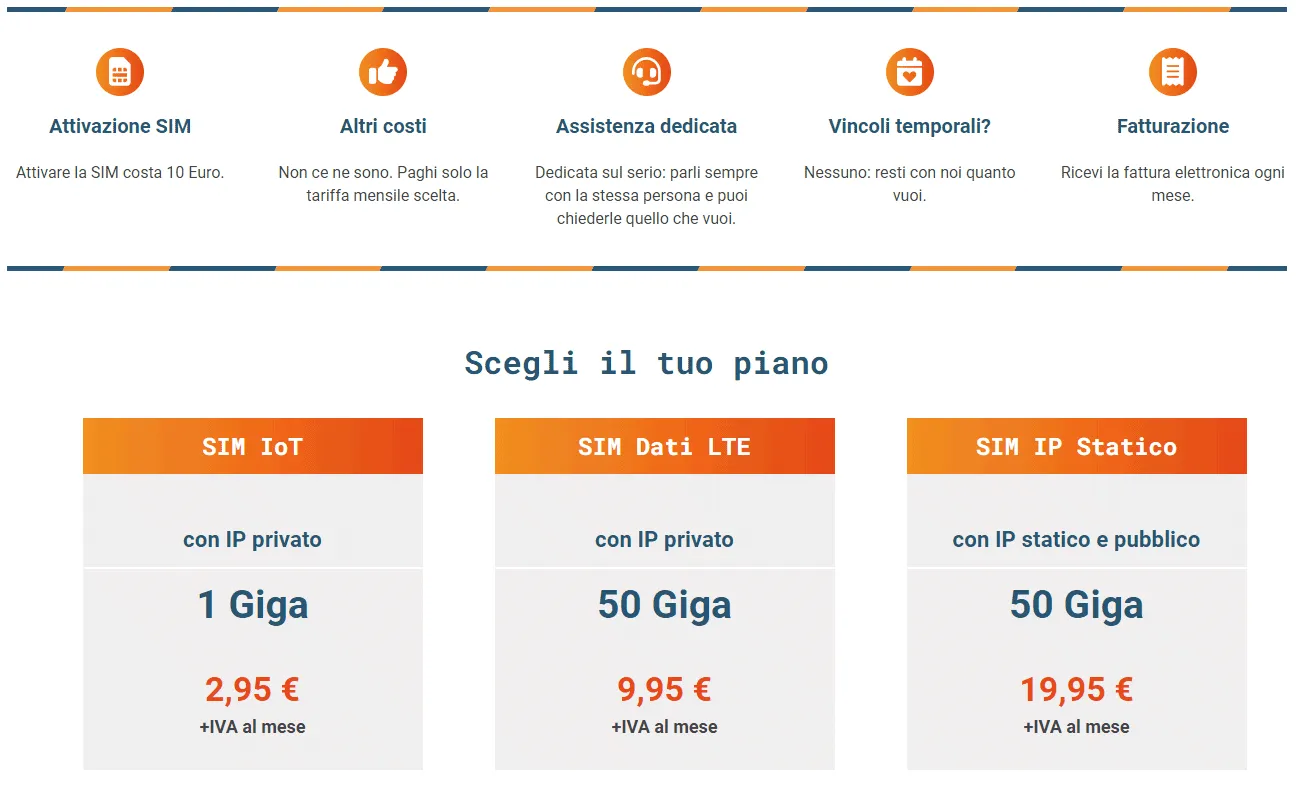Select the SIM IoT plan header
Viewport: 1296px width, 786px height.
click(252, 446)
